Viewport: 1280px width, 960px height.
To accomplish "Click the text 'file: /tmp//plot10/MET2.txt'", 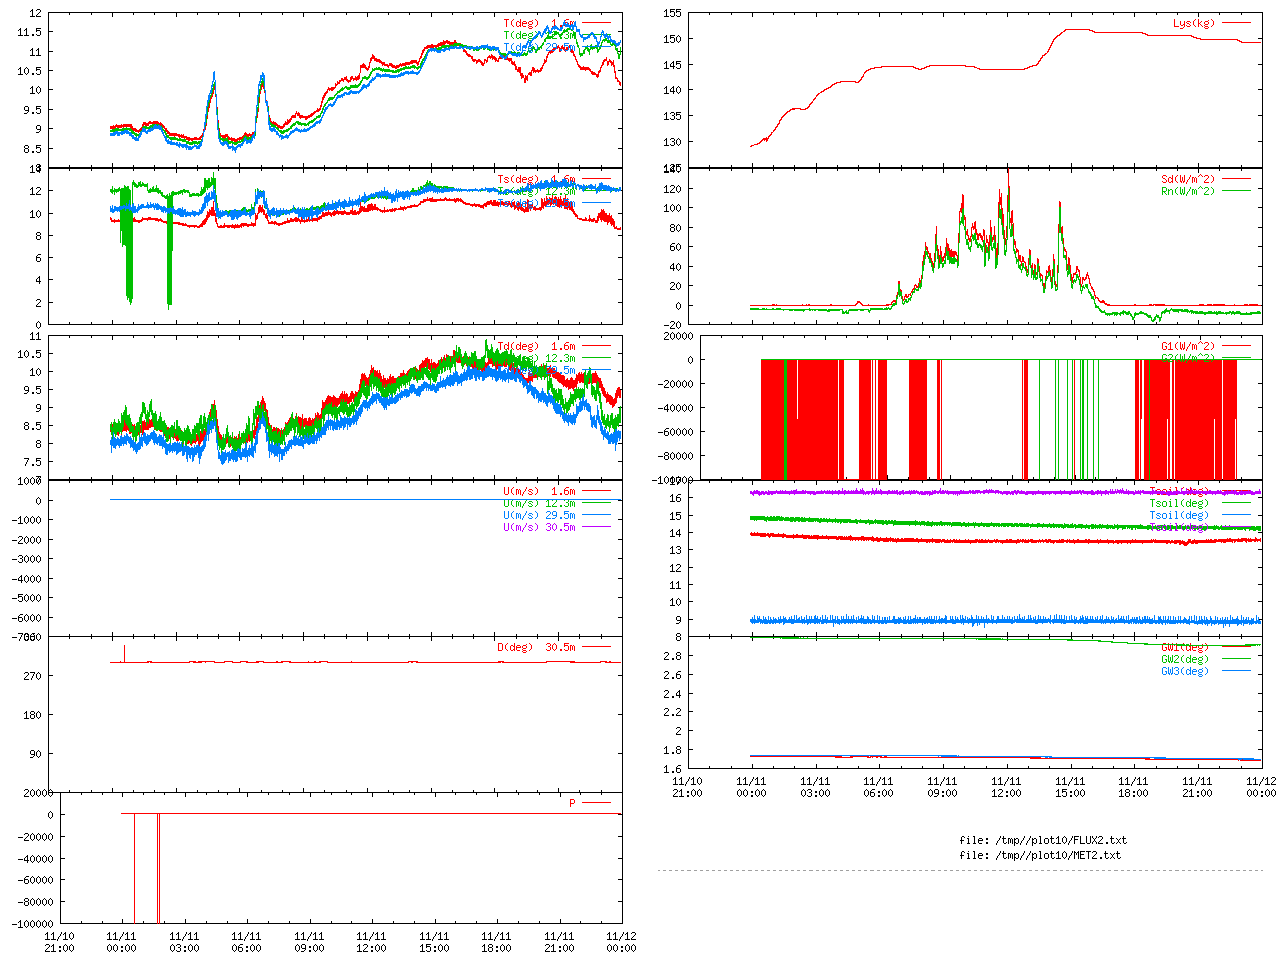I will click(1040, 855).
